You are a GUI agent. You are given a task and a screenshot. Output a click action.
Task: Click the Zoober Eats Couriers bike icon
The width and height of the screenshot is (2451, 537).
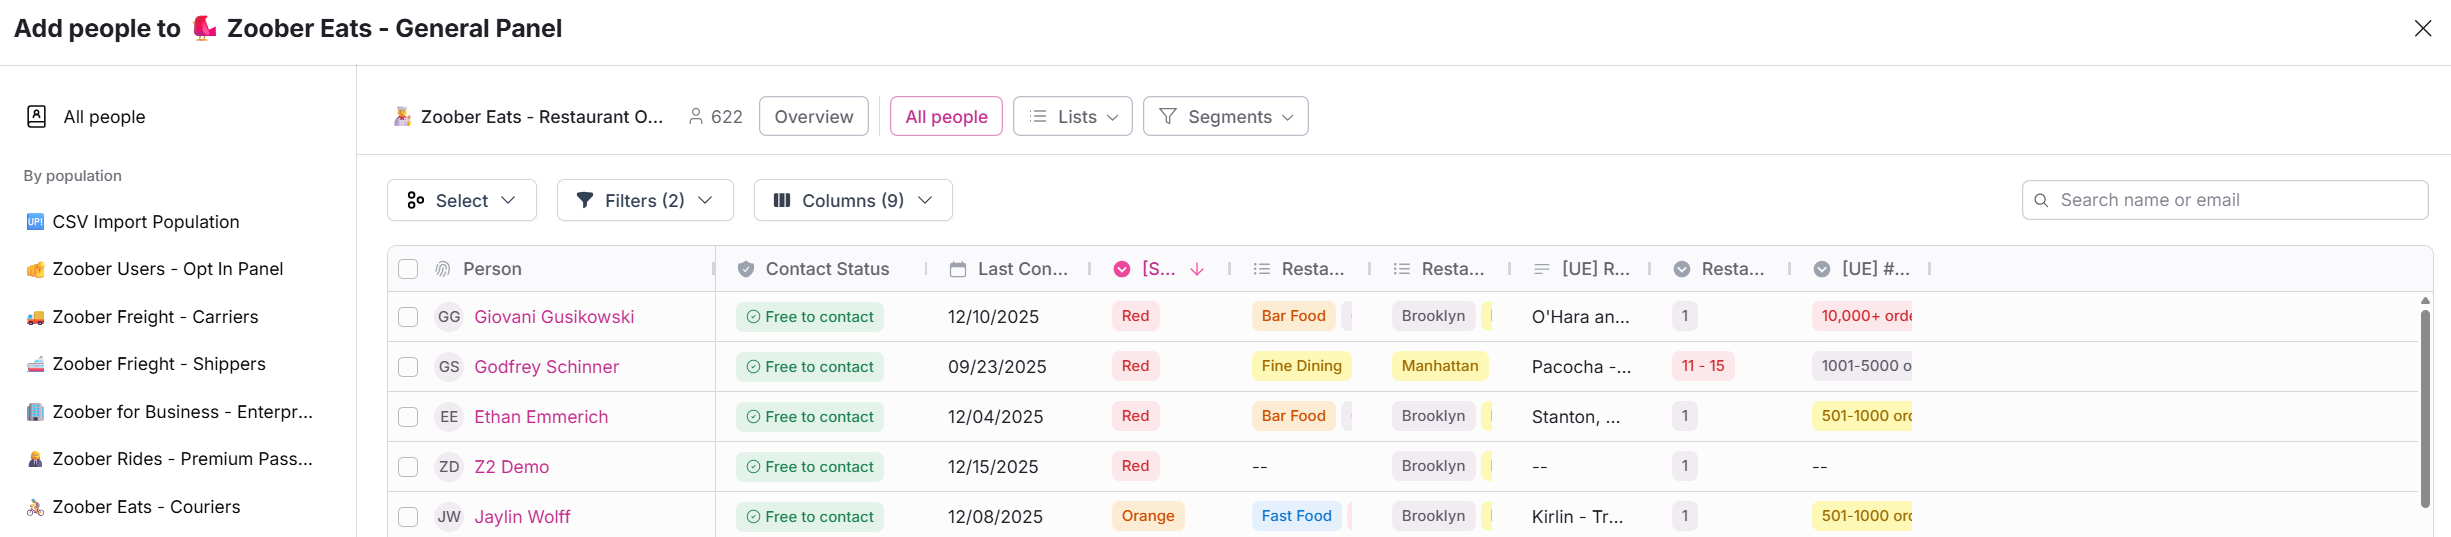tap(35, 508)
